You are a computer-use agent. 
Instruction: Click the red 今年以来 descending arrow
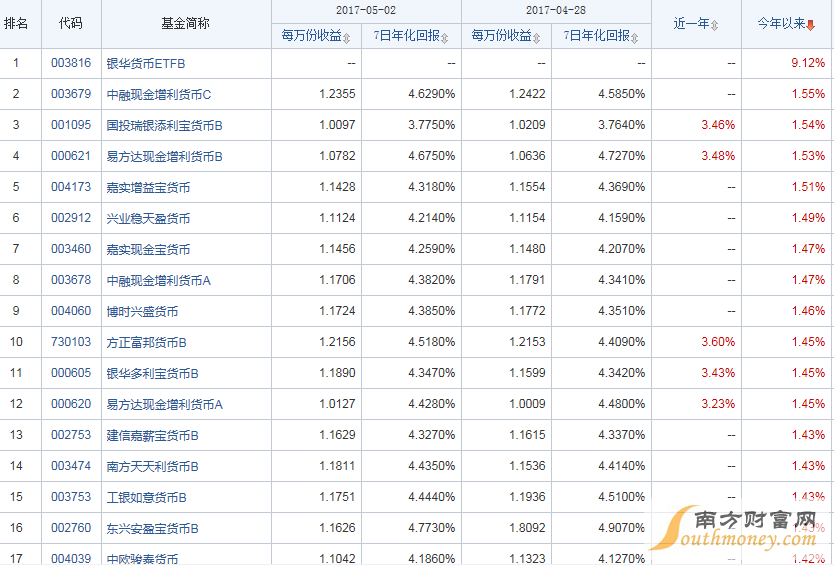coord(811,25)
